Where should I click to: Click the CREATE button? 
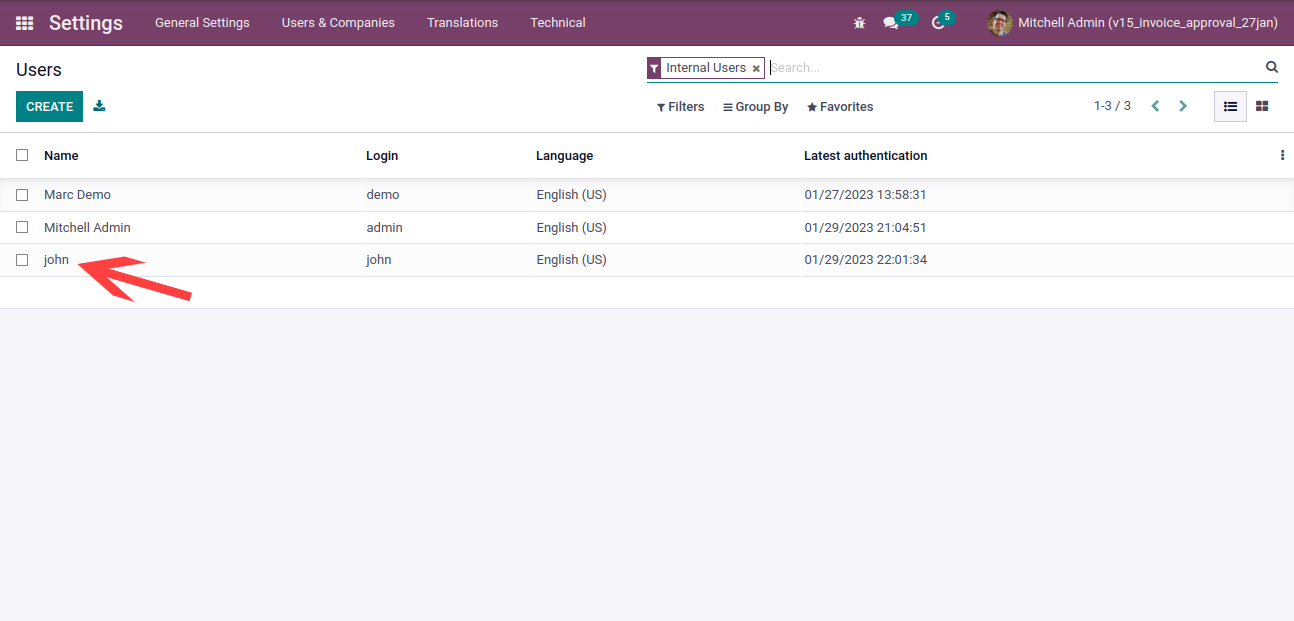[49, 106]
